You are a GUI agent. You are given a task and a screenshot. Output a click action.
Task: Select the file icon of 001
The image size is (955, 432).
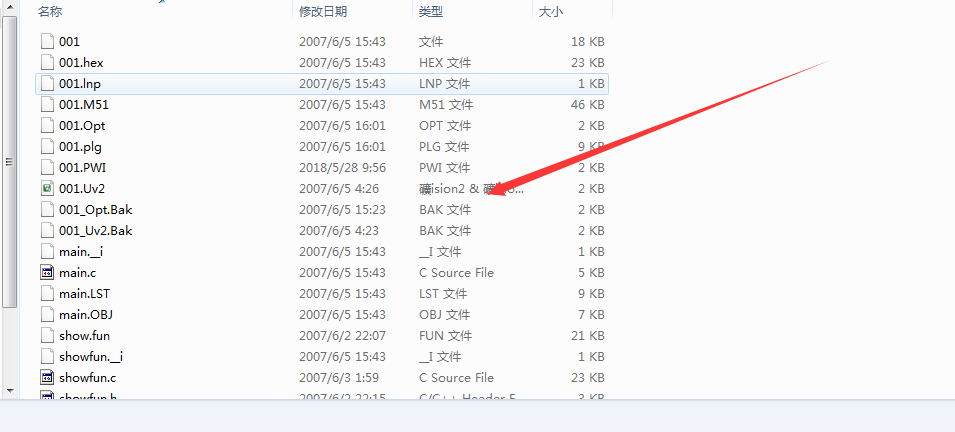48,41
